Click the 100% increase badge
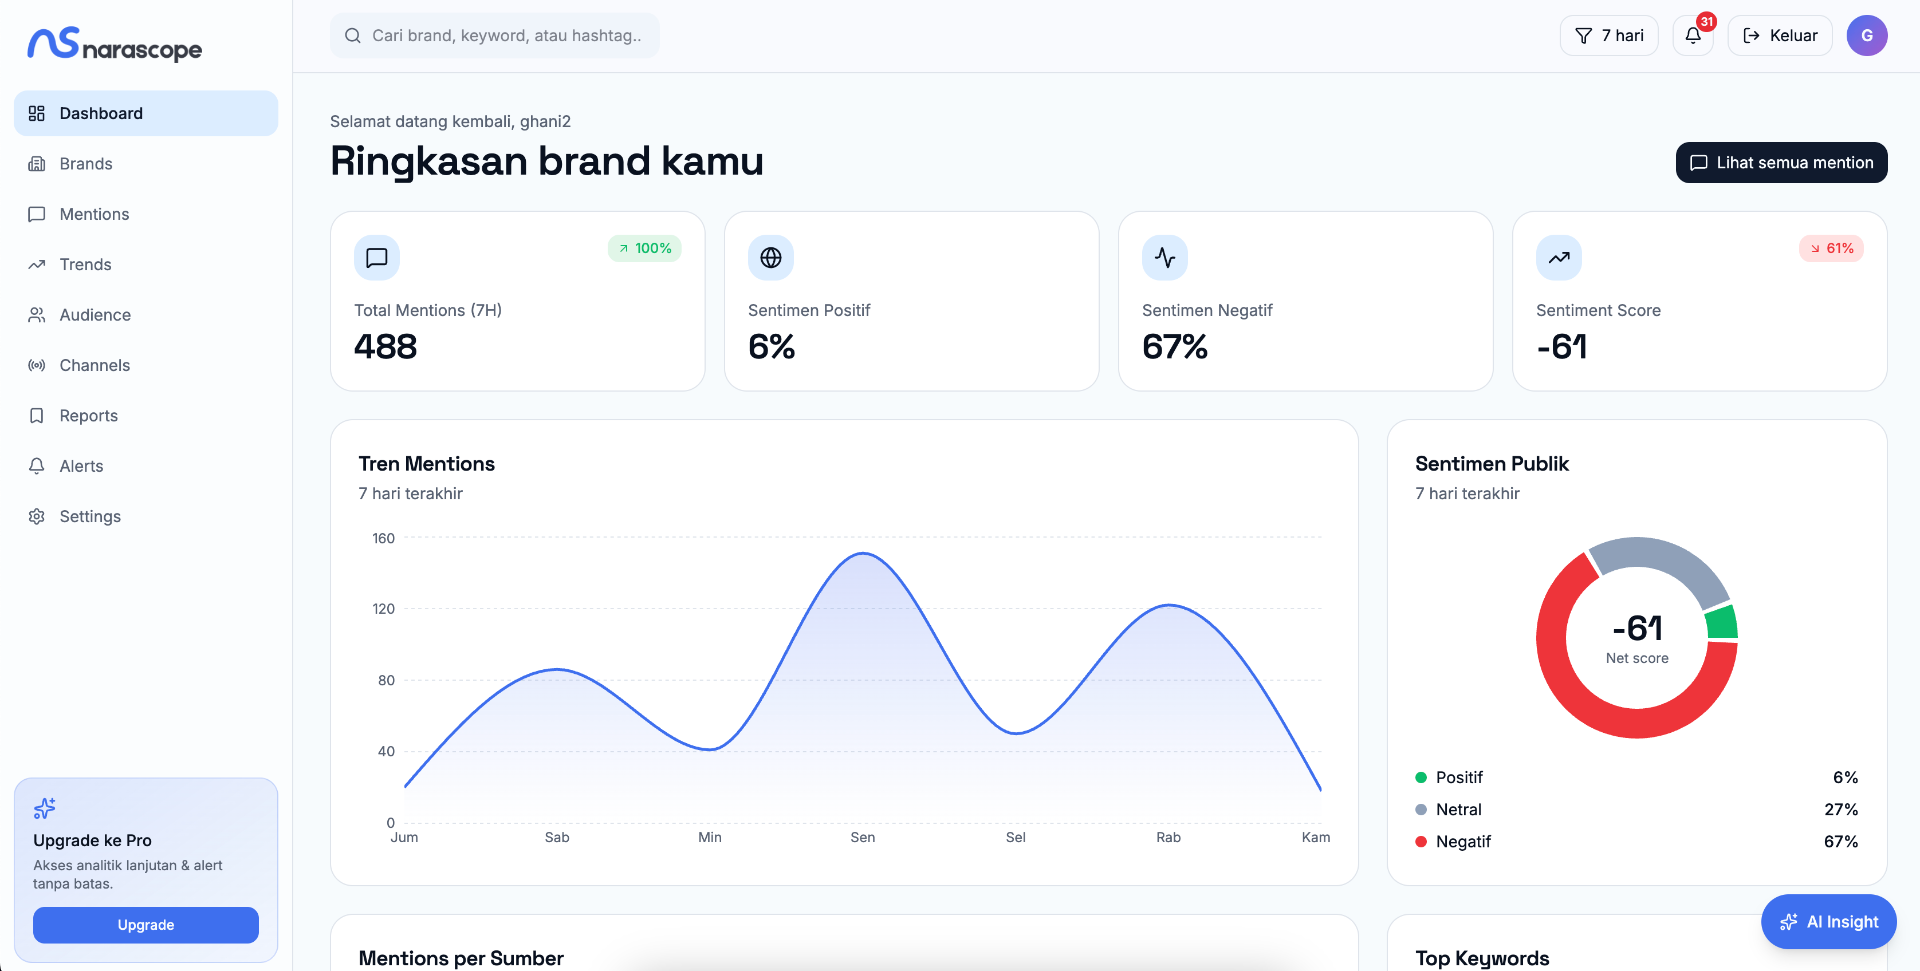The height and width of the screenshot is (971, 1920). tap(645, 248)
